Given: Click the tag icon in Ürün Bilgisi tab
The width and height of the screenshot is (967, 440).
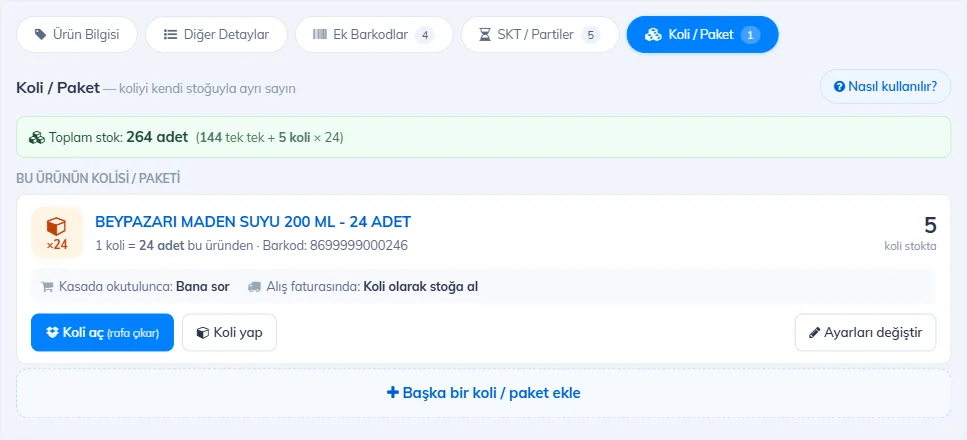Looking at the screenshot, I should pos(41,35).
